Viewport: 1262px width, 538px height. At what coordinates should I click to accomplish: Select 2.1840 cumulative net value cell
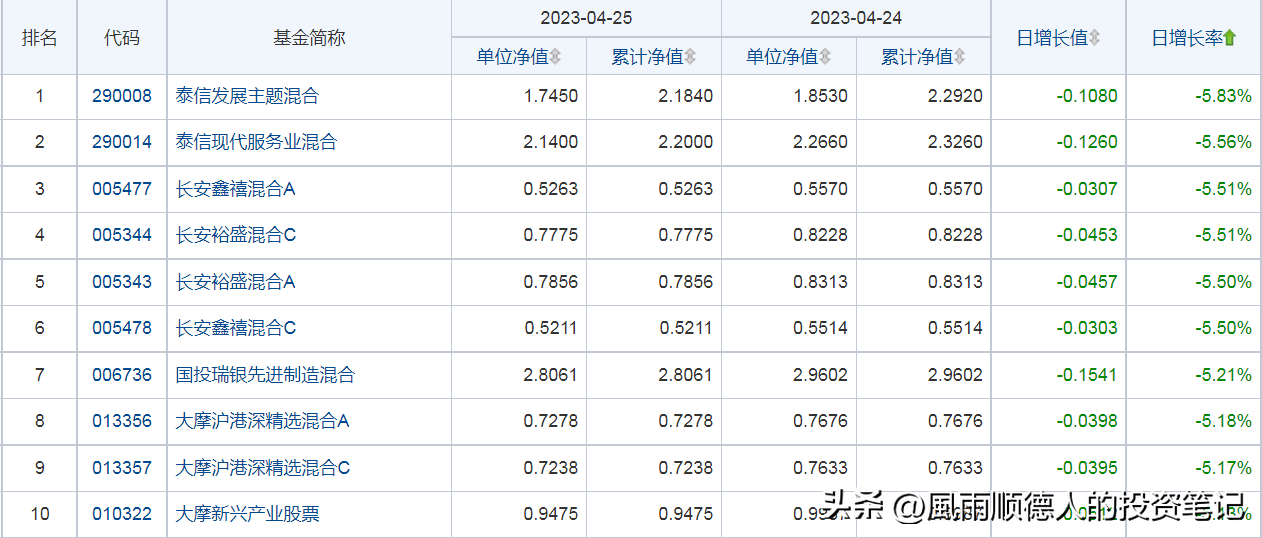coord(686,97)
